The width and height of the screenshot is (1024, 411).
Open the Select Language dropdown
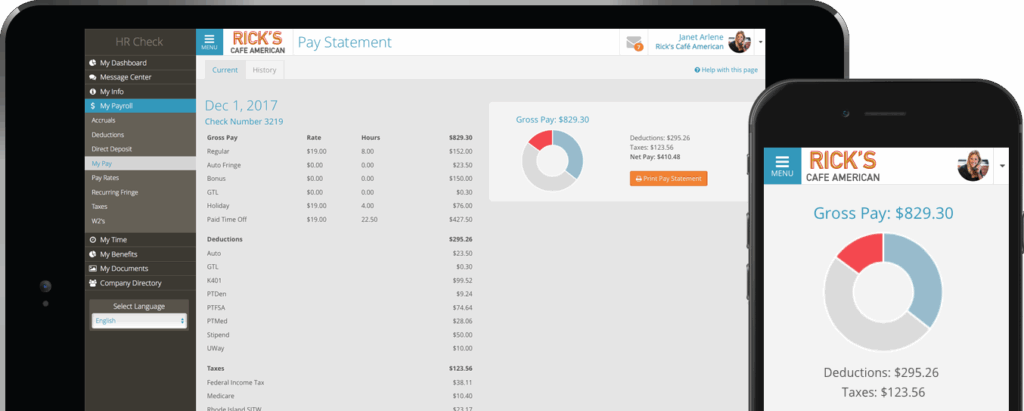[139, 321]
